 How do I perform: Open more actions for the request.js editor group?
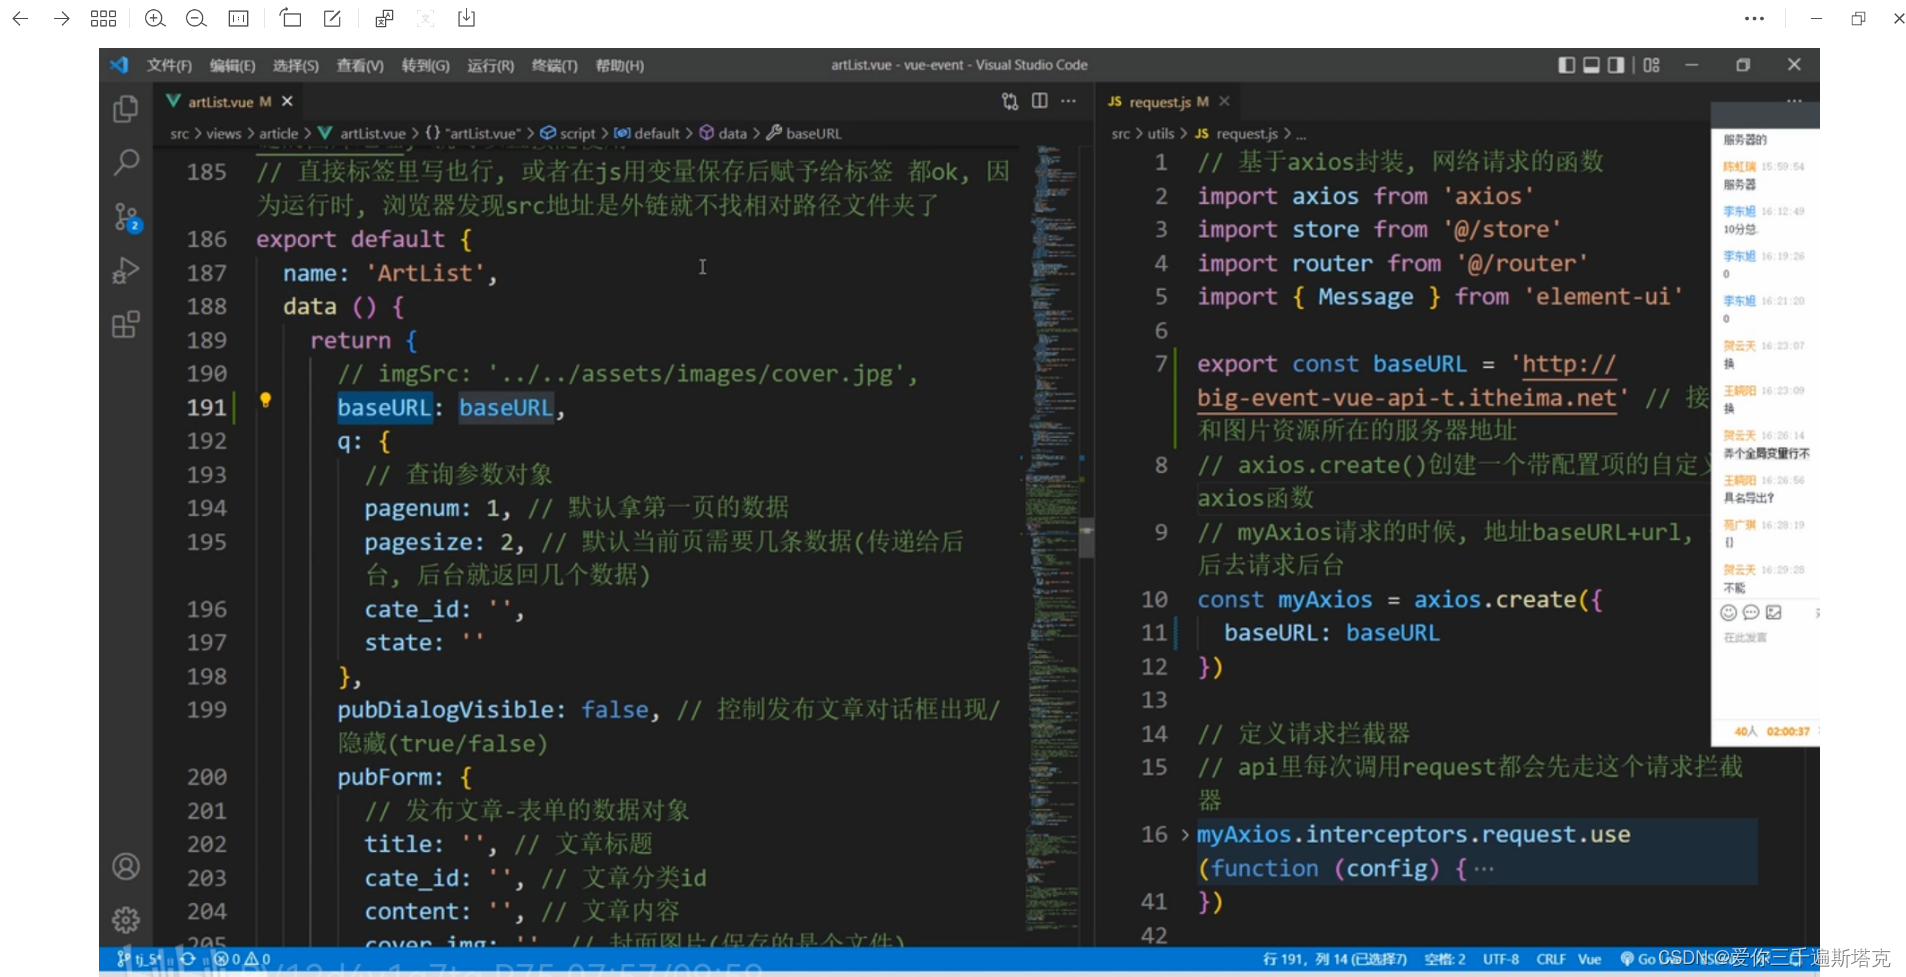[x=1795, y=101]
